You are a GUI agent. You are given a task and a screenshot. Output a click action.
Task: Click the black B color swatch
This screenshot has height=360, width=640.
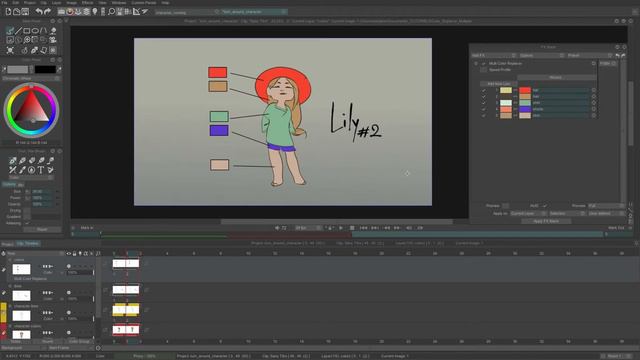click(x=45, y=69)
